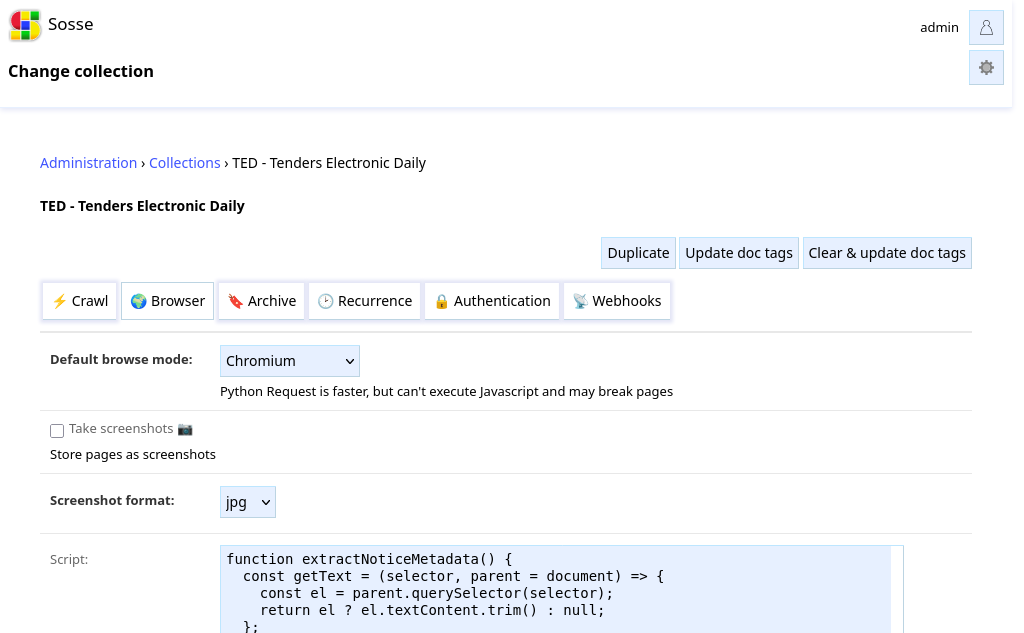The height and width of the screenshot is (633, 1024).
Task: Open the Screenshot format dropdown
Action: tap(248, 502)
